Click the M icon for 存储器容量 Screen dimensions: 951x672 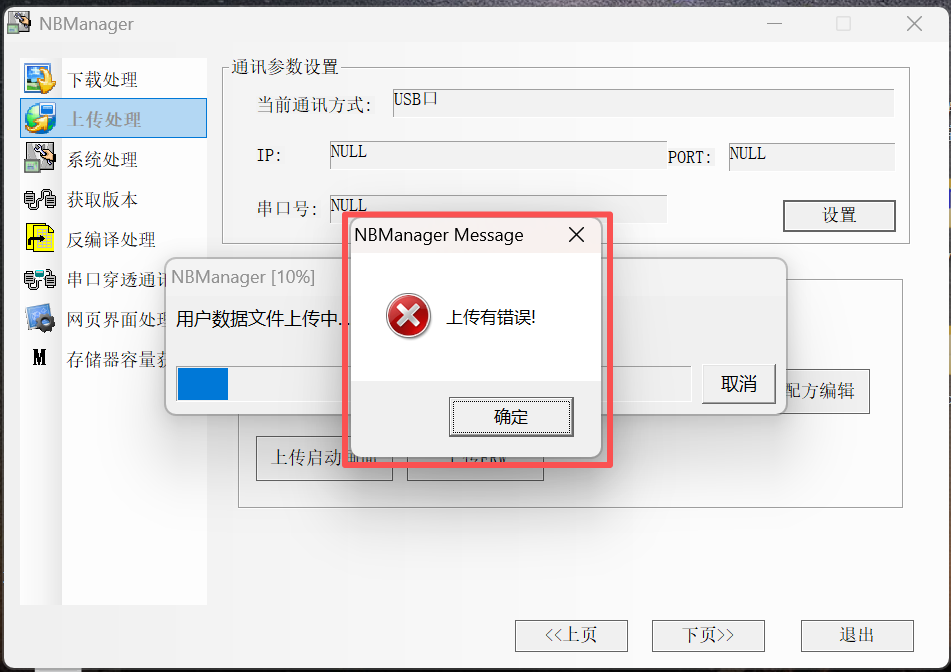tap(39, 358)
